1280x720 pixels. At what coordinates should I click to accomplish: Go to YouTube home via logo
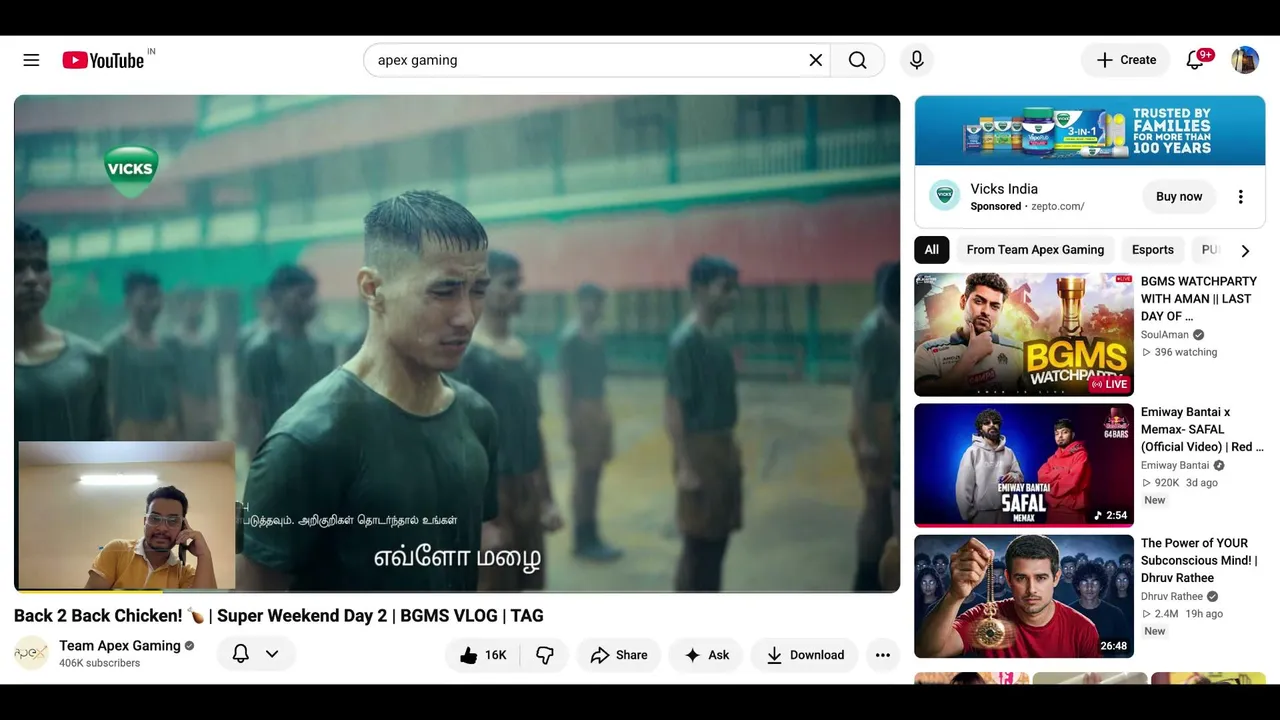[103, 60]
